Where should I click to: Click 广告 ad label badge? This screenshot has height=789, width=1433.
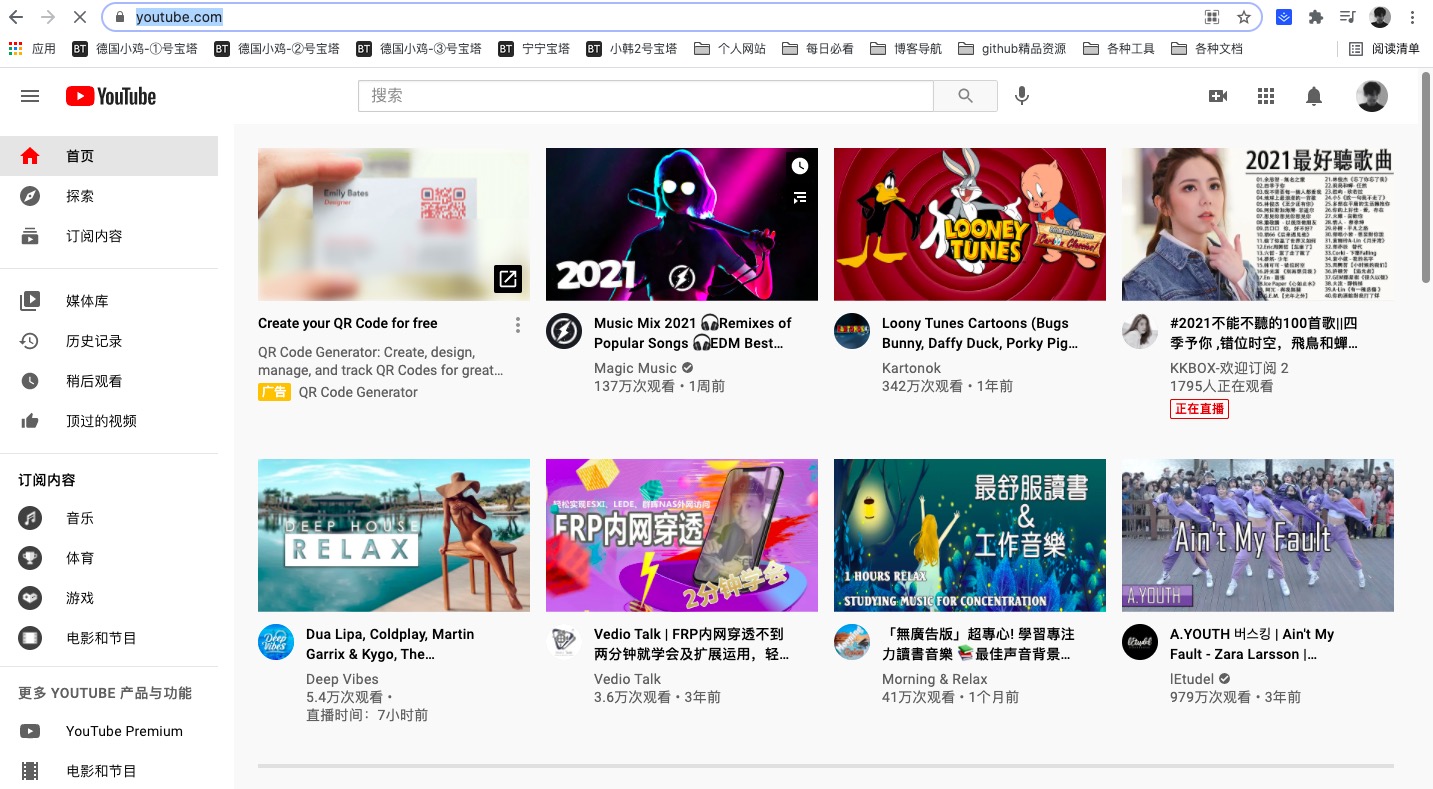(274, 392)
